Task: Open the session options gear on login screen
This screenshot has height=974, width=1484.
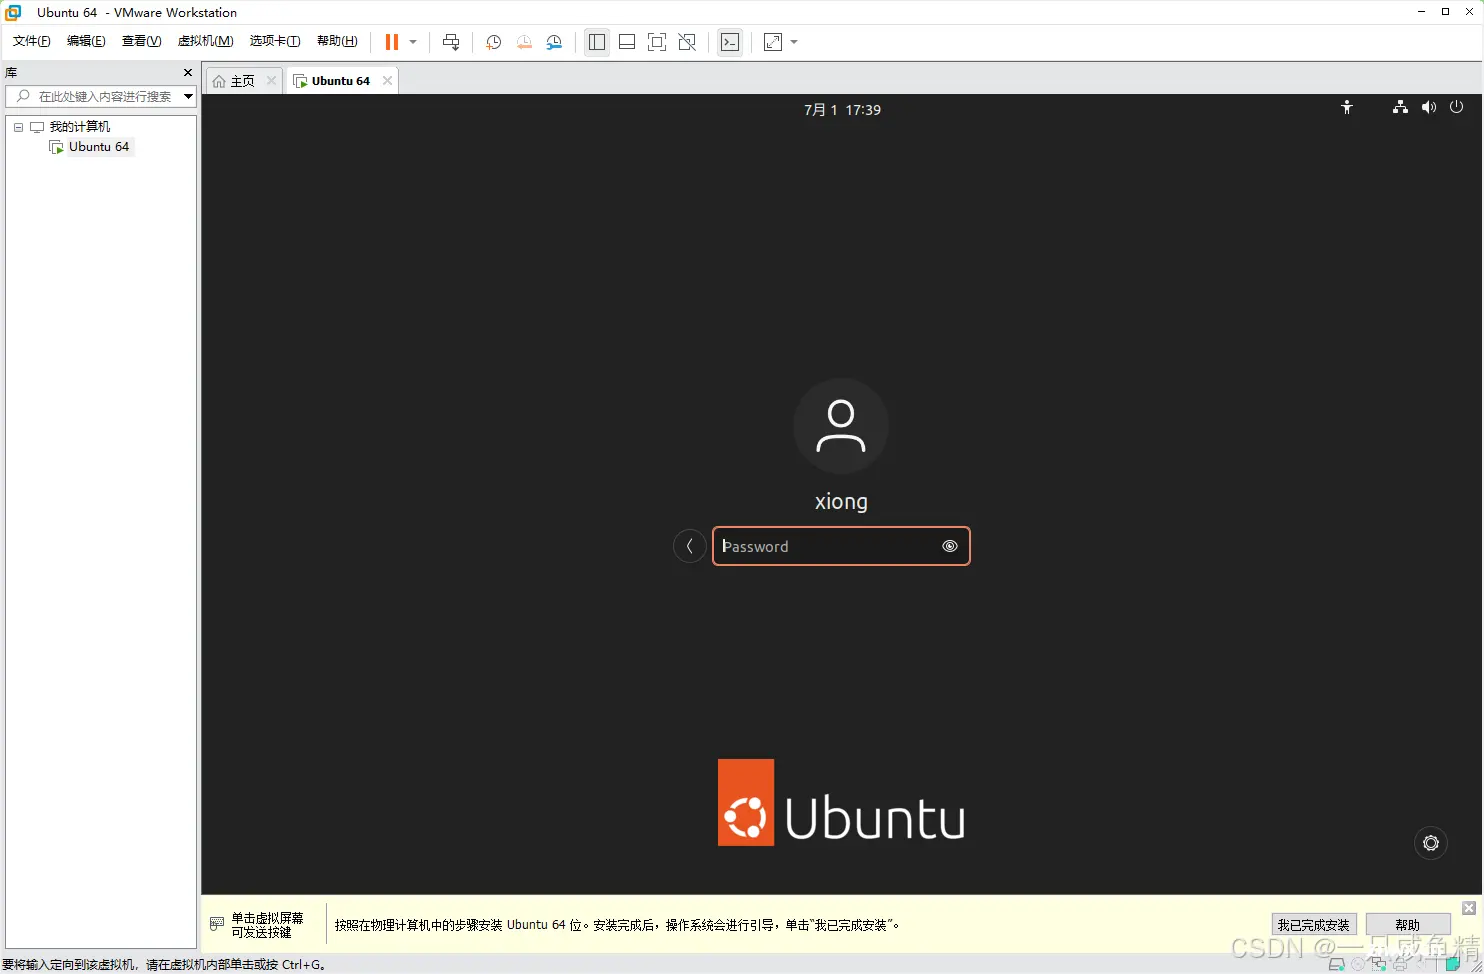Action: pos(1431,843)
